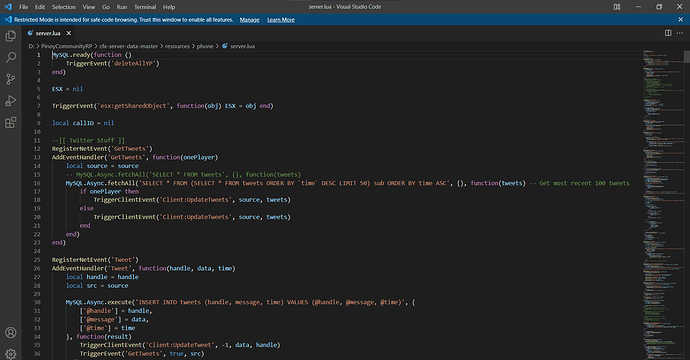The height and width of the screenshot is (360, 690).
Task: Toggle the customize layout control in title bar
Action: (617, 7)
